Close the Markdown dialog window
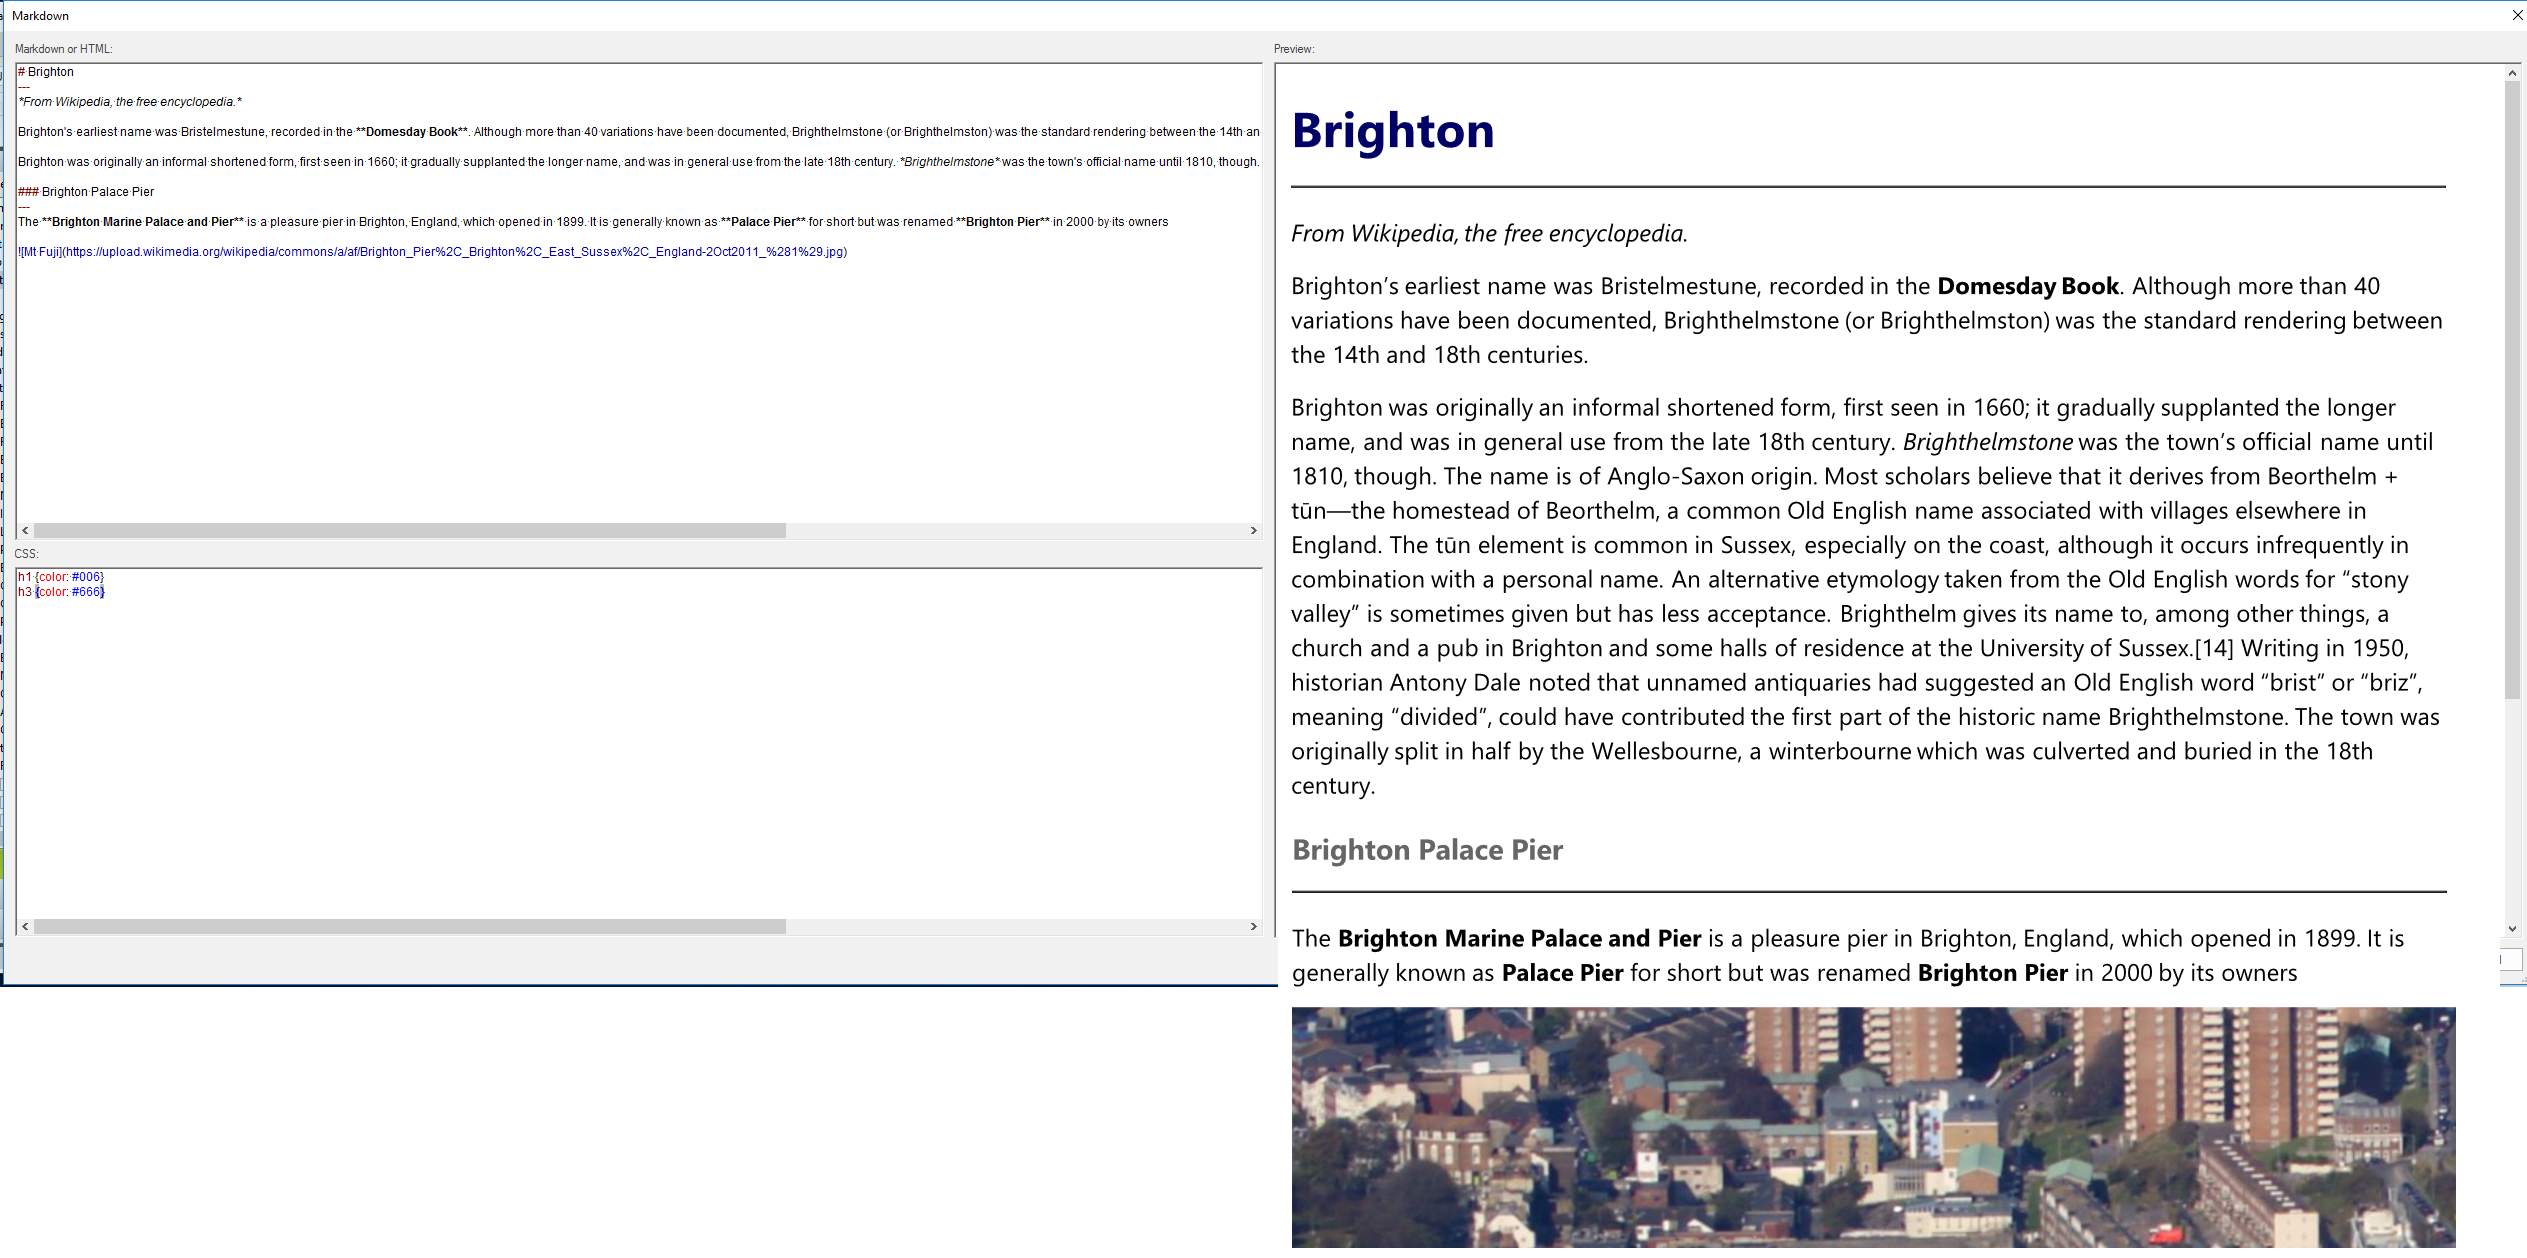Screen dimensions: 2527x1258 click(x=2517, y=15)
